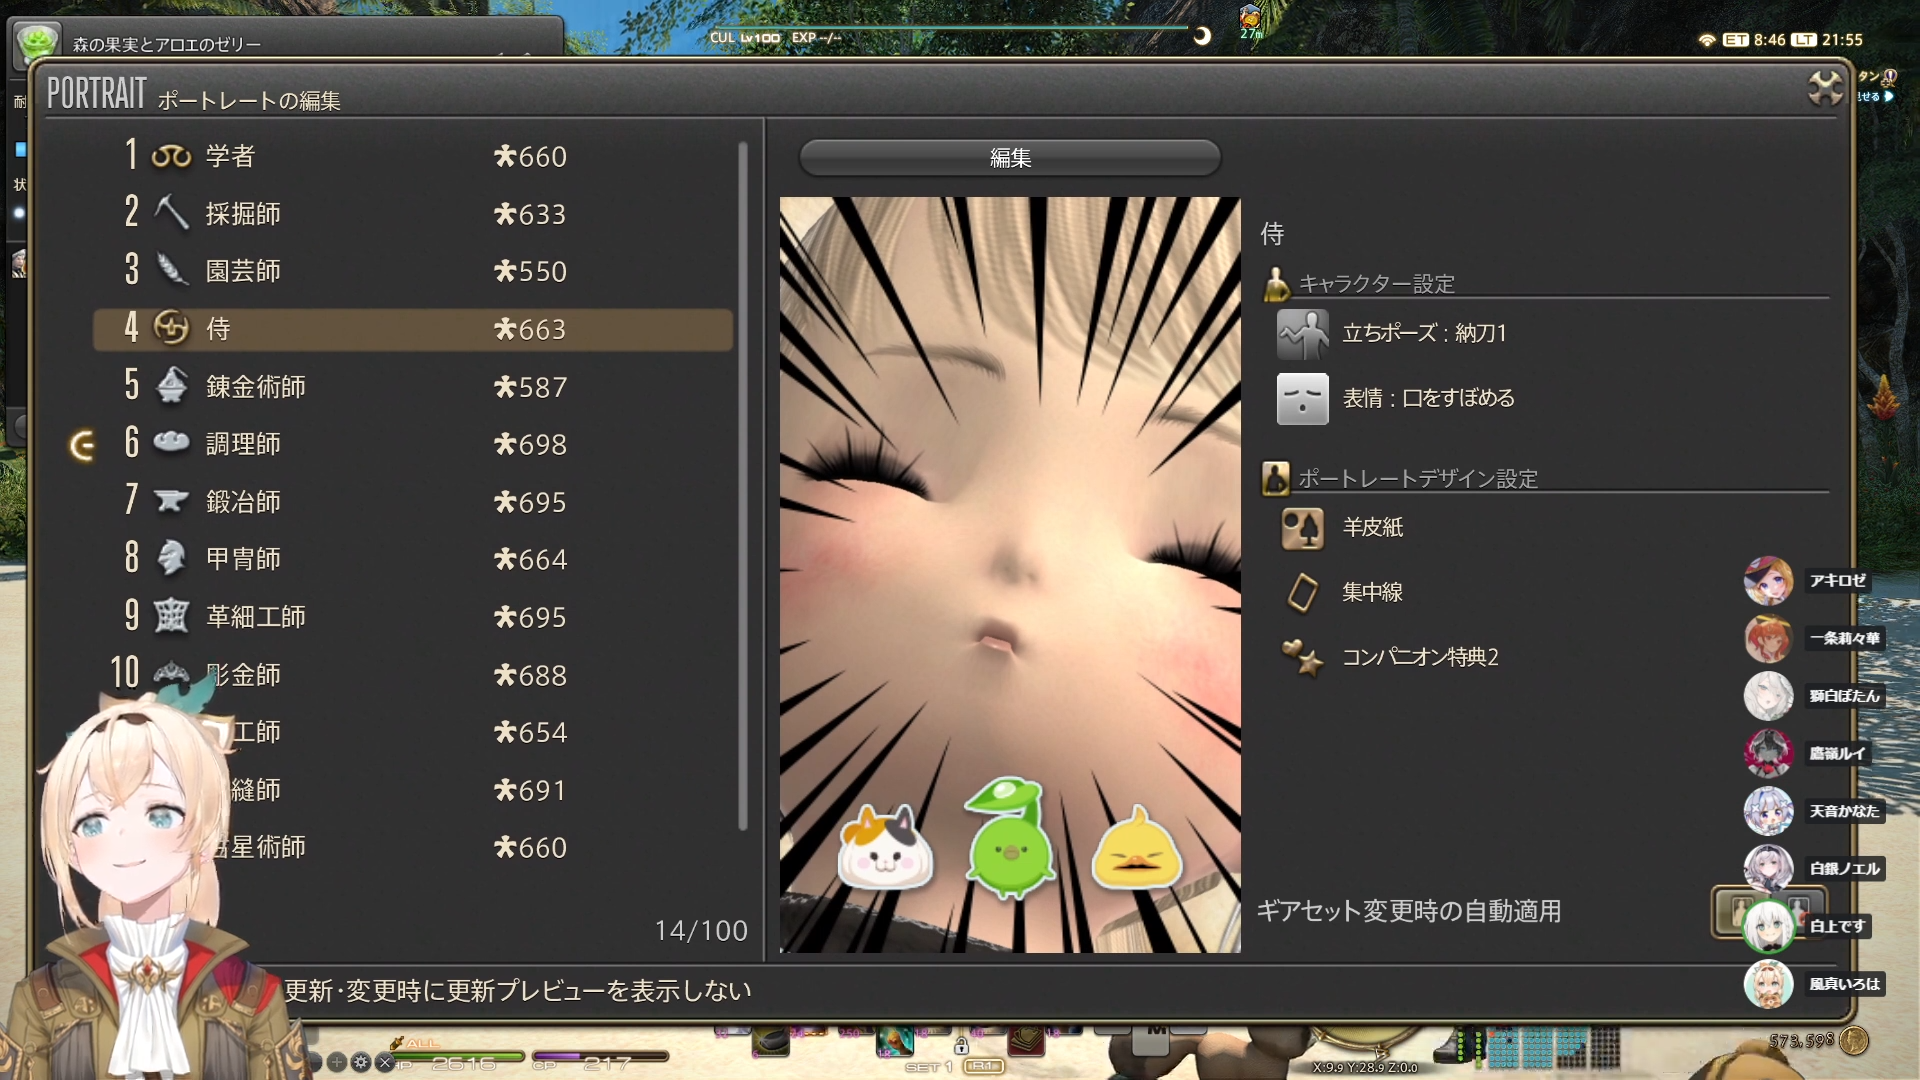Screen dimensions: 1920x1080
Task: Select gear set row ★633 採掘師
Action: point(413,213)
